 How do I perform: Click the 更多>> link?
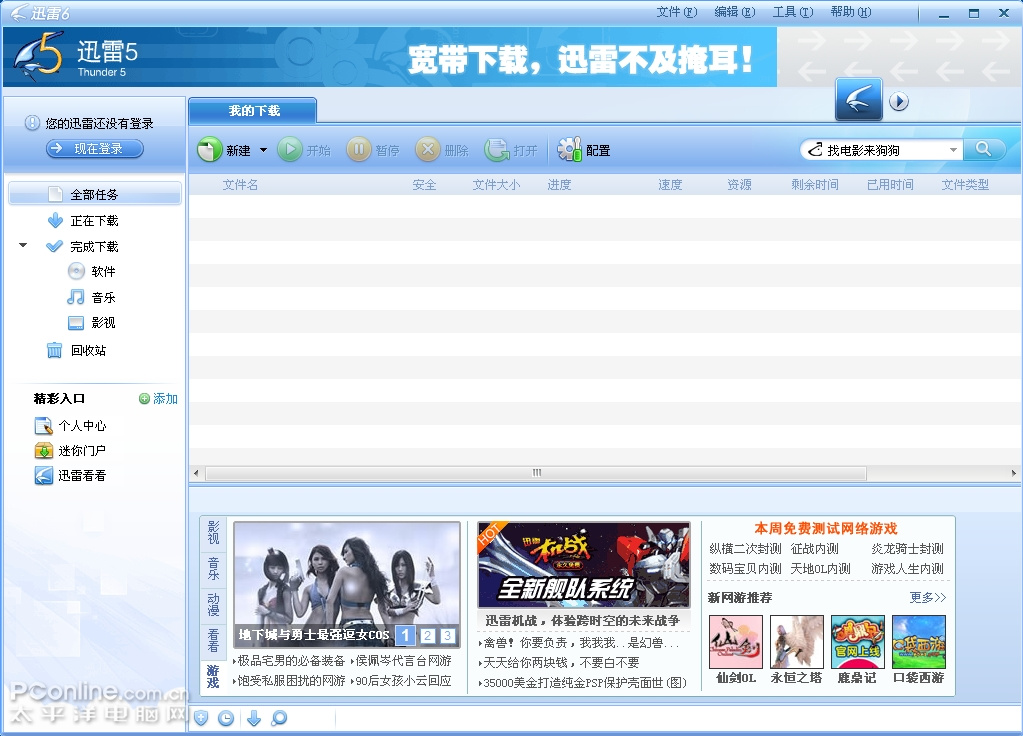[928, 597]
